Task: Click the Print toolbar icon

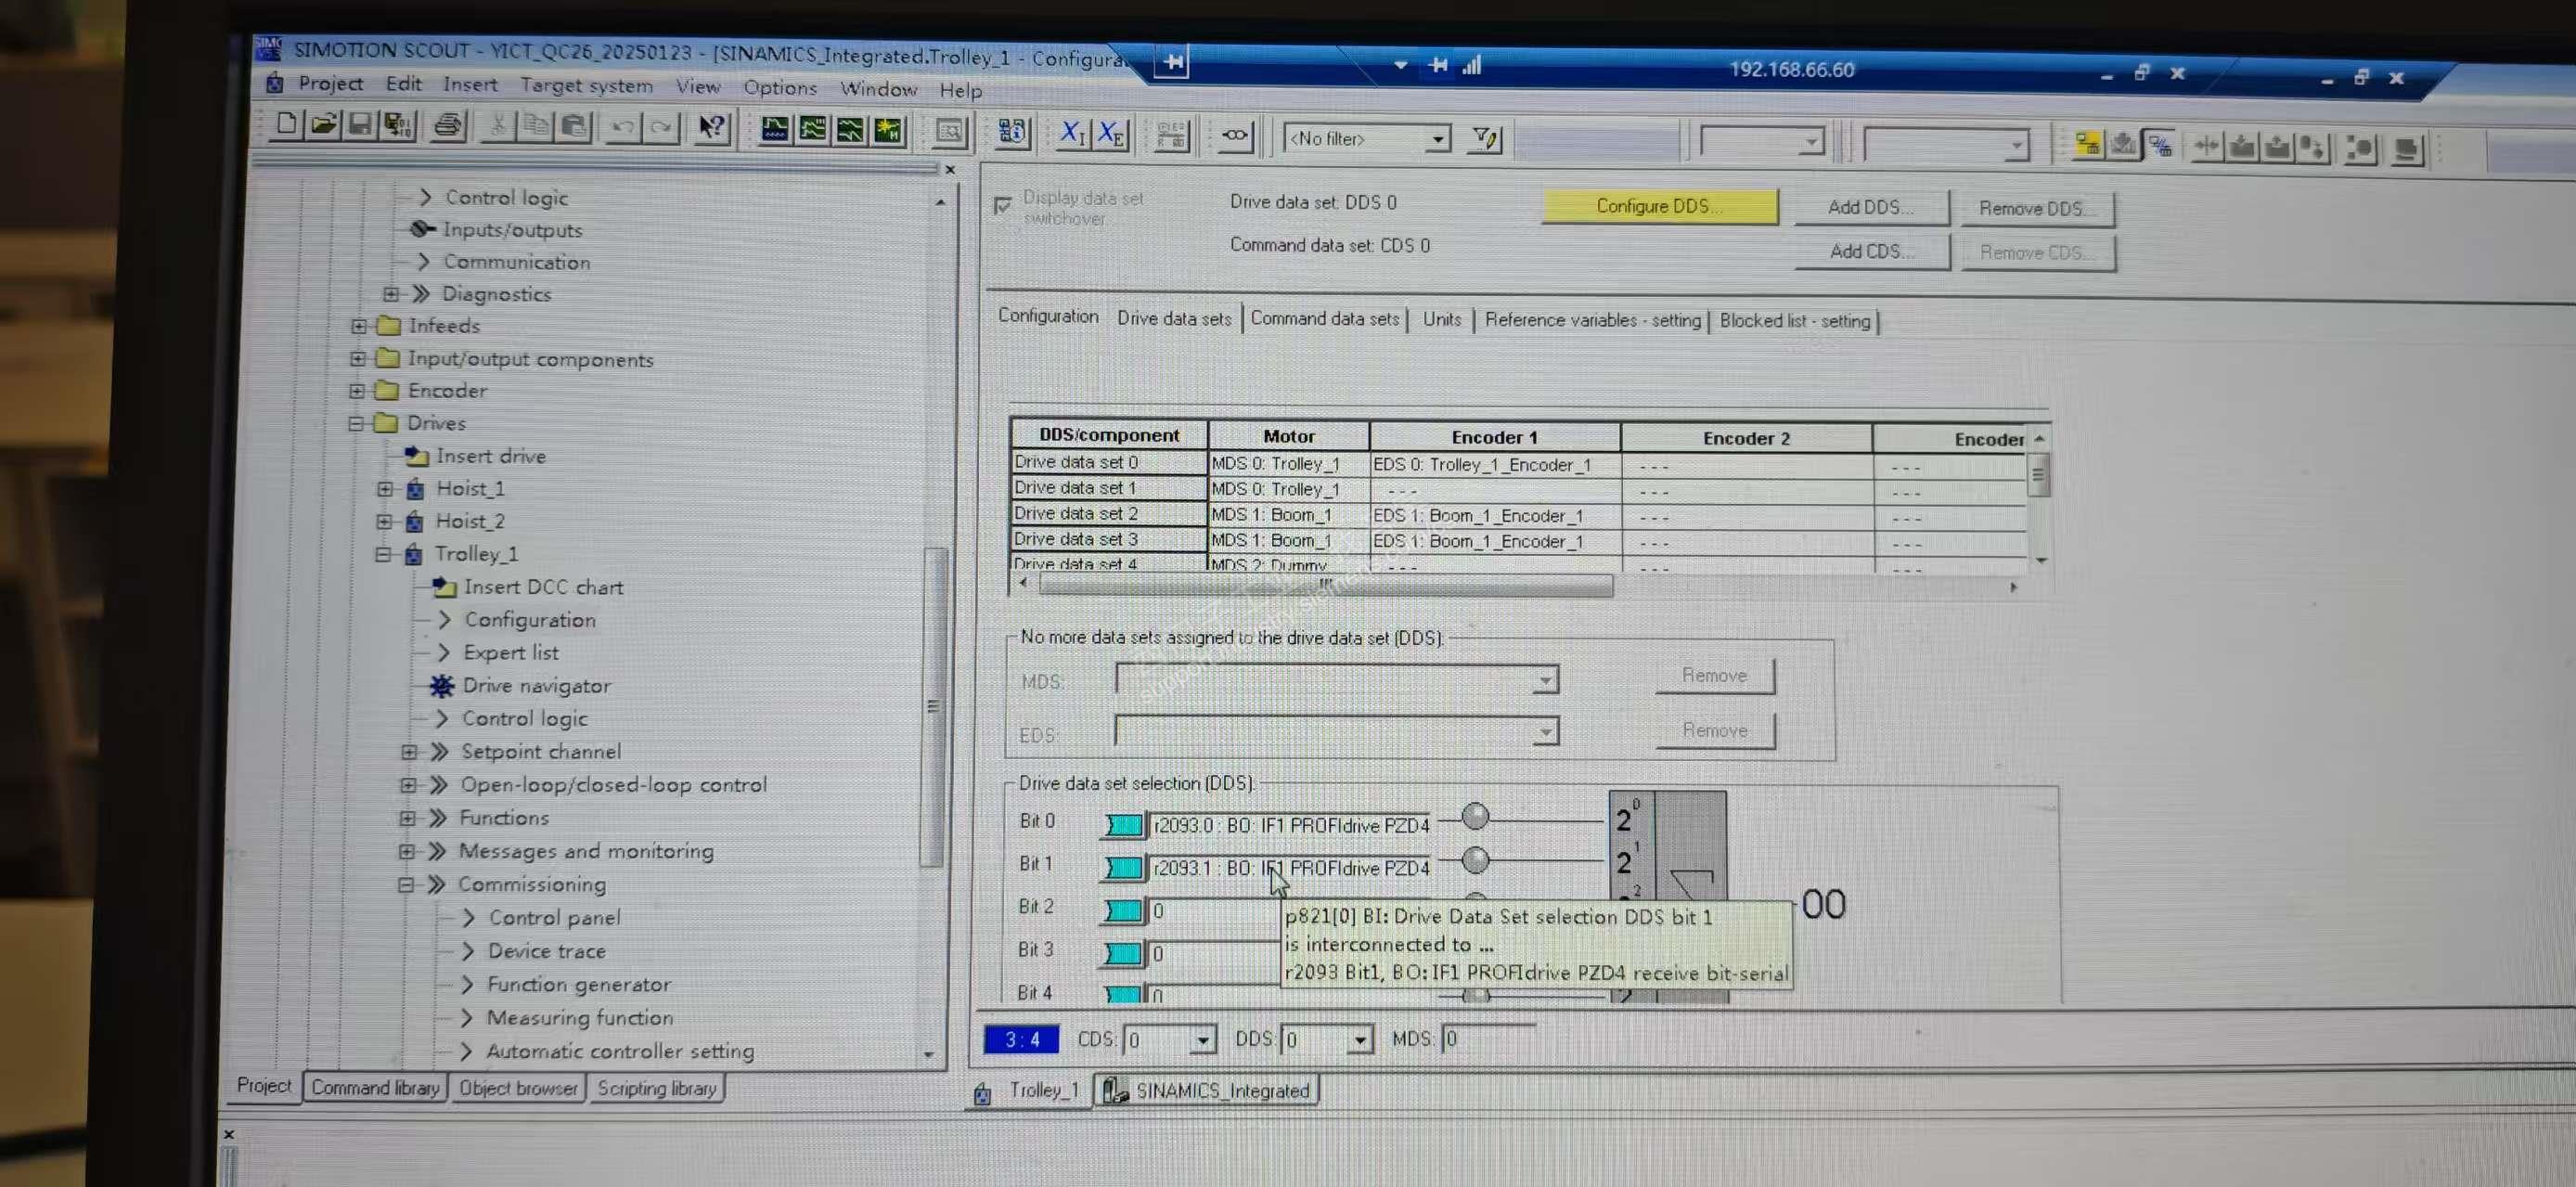Action: click(448, 126)
